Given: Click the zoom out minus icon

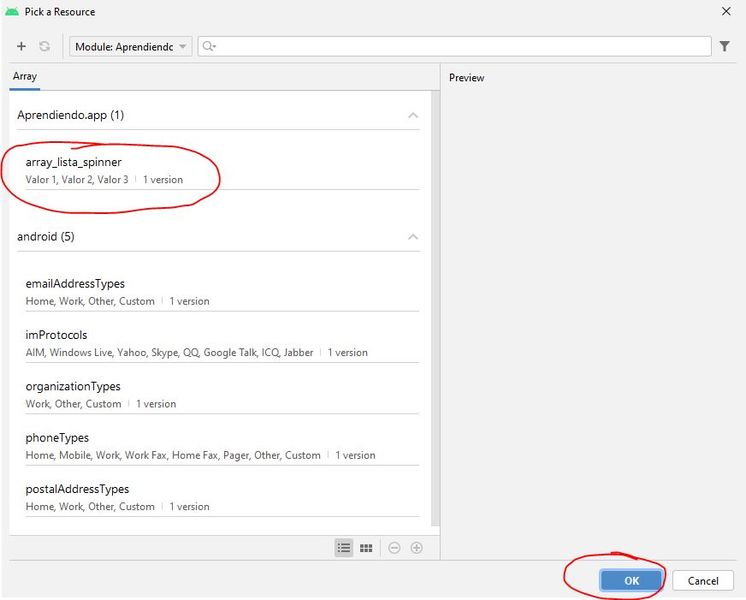Looking at the screenshot, I should tap(394, 548).
